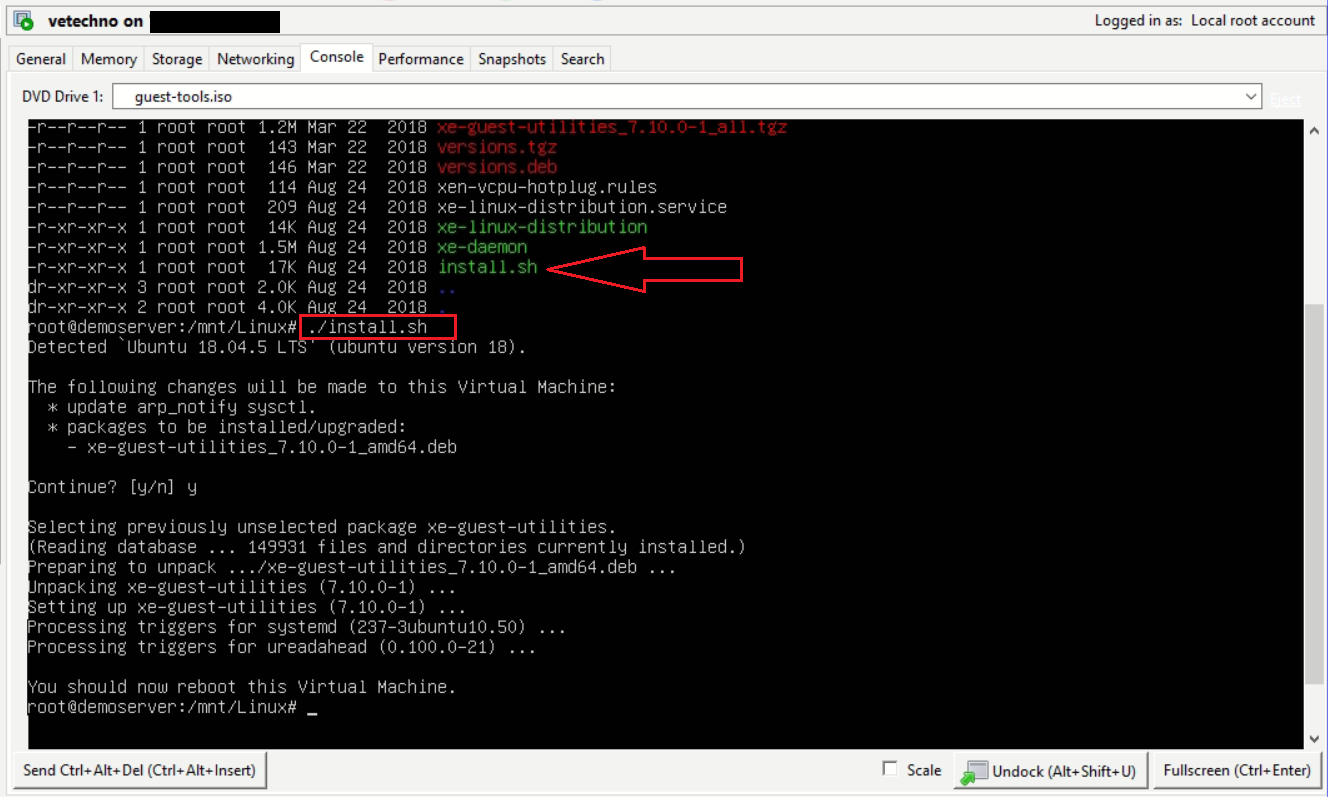Click the scrollbar down arrow
1328x797 pixels.
[1315, 738]
